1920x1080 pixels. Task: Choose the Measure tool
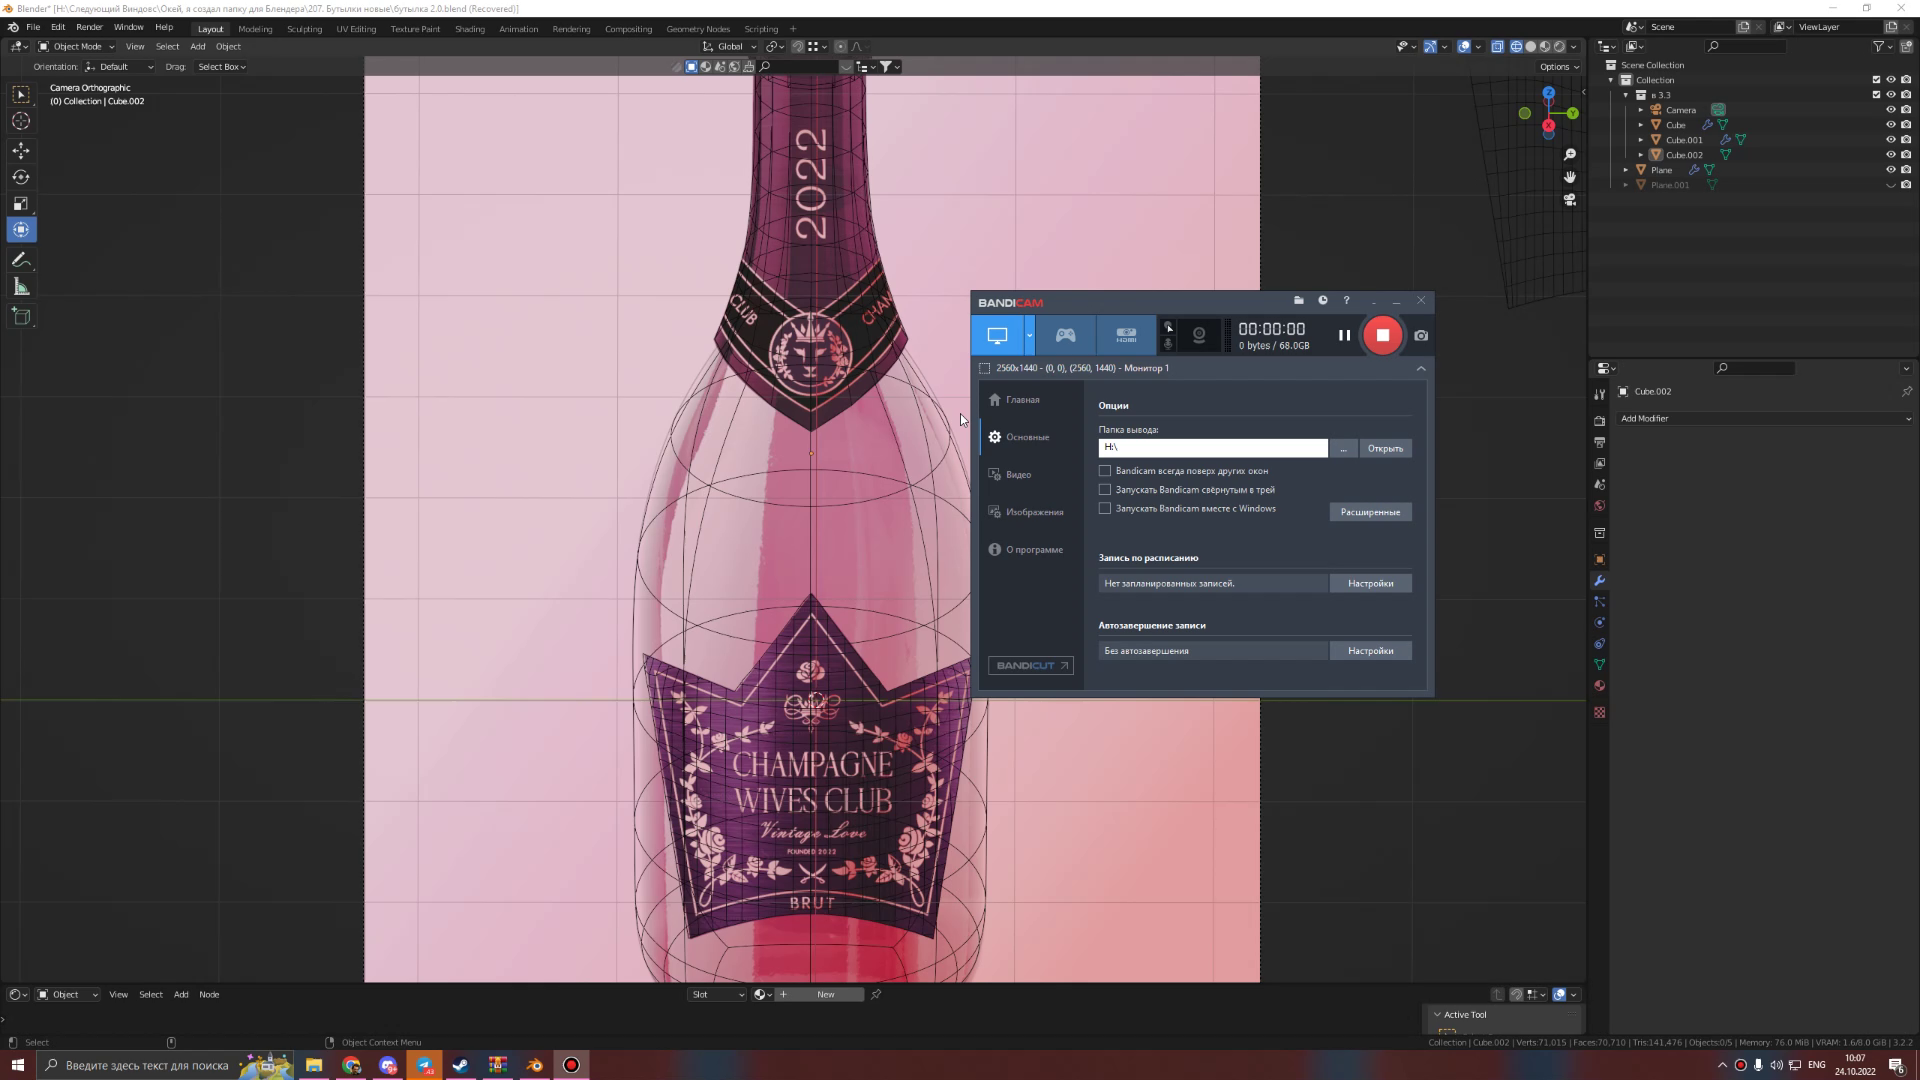click(21, 287)
